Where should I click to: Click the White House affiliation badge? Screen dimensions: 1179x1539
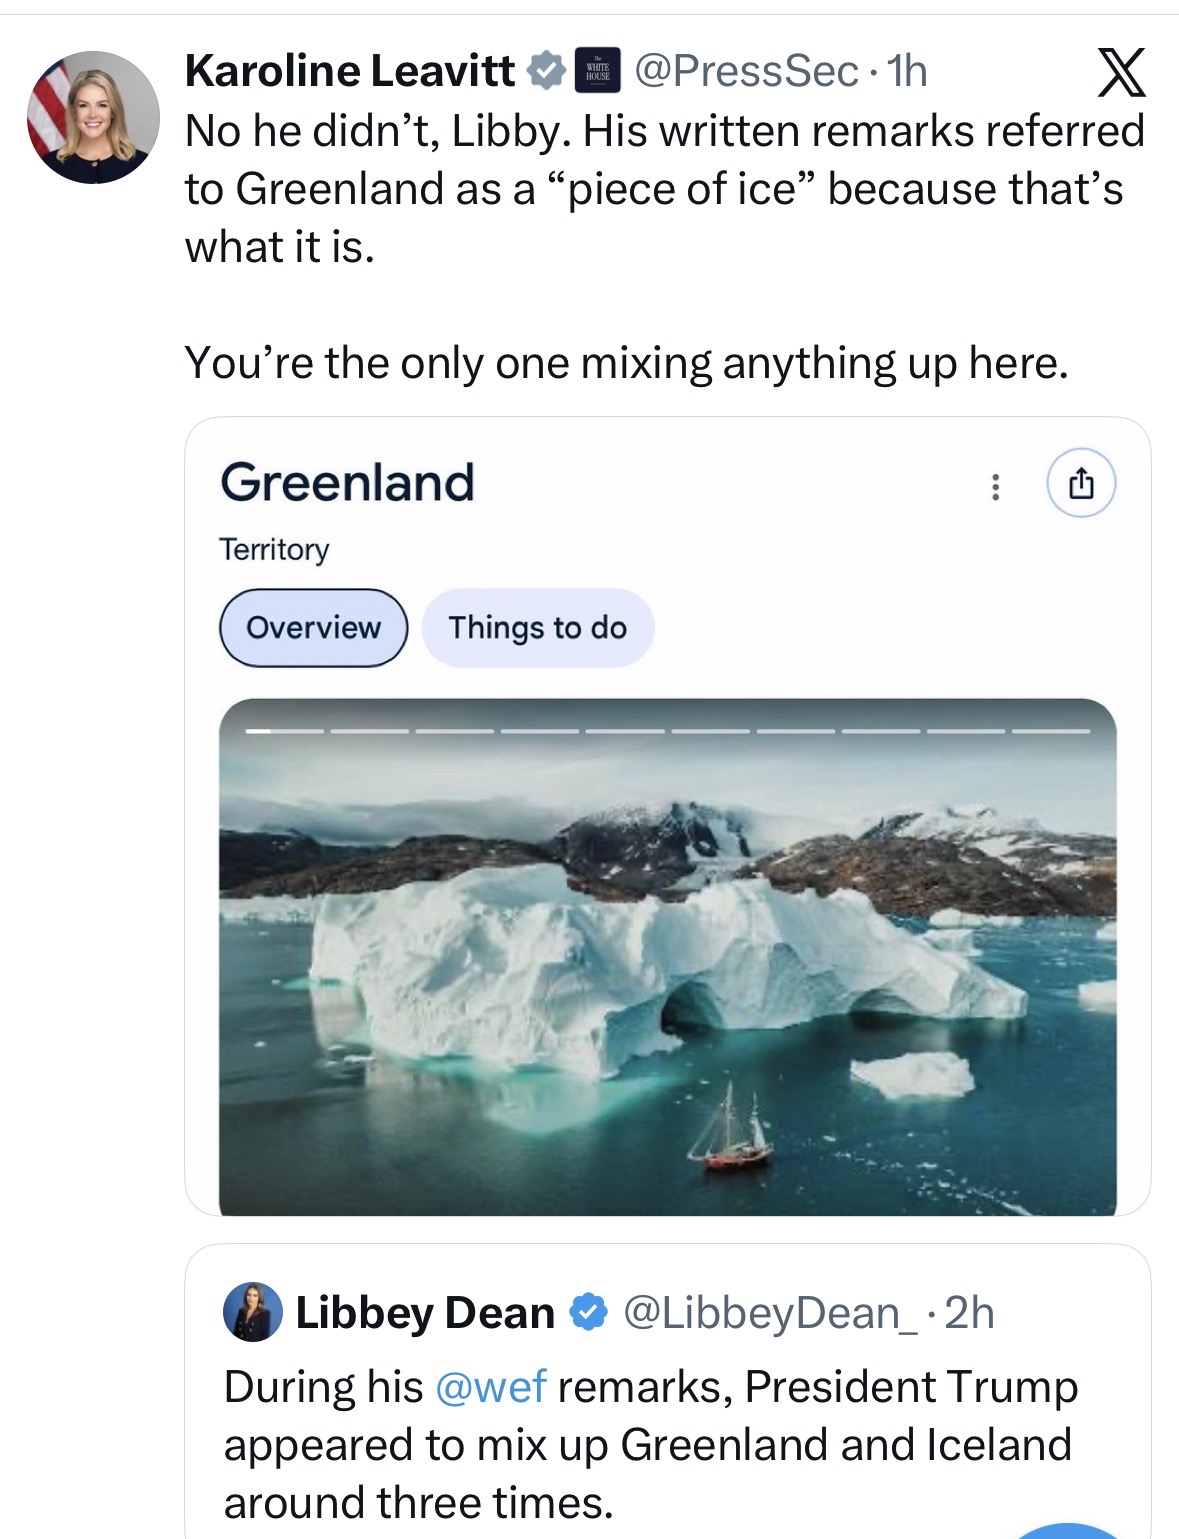click(597, 71)
